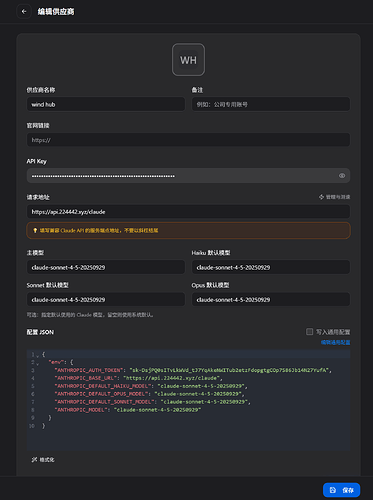Click the orange Claude API endpoint hint banner

(188, 230)
